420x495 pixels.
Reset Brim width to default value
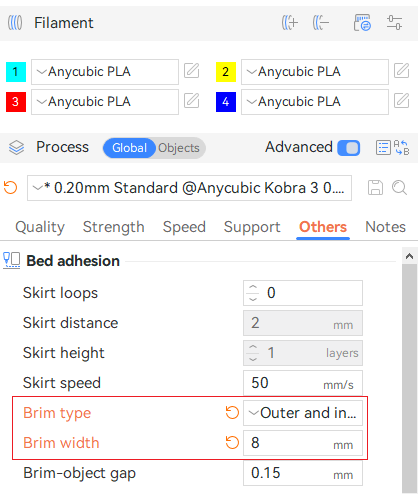point(232,443)
